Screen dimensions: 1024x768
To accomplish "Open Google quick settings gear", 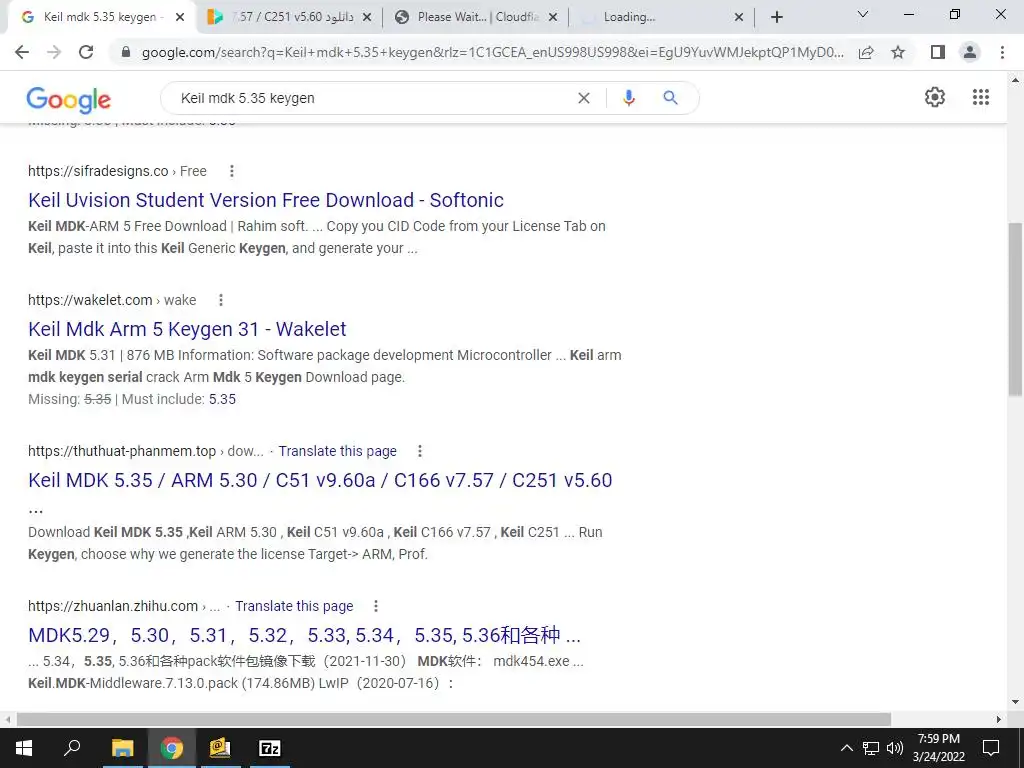I will (x=935, y=97).
